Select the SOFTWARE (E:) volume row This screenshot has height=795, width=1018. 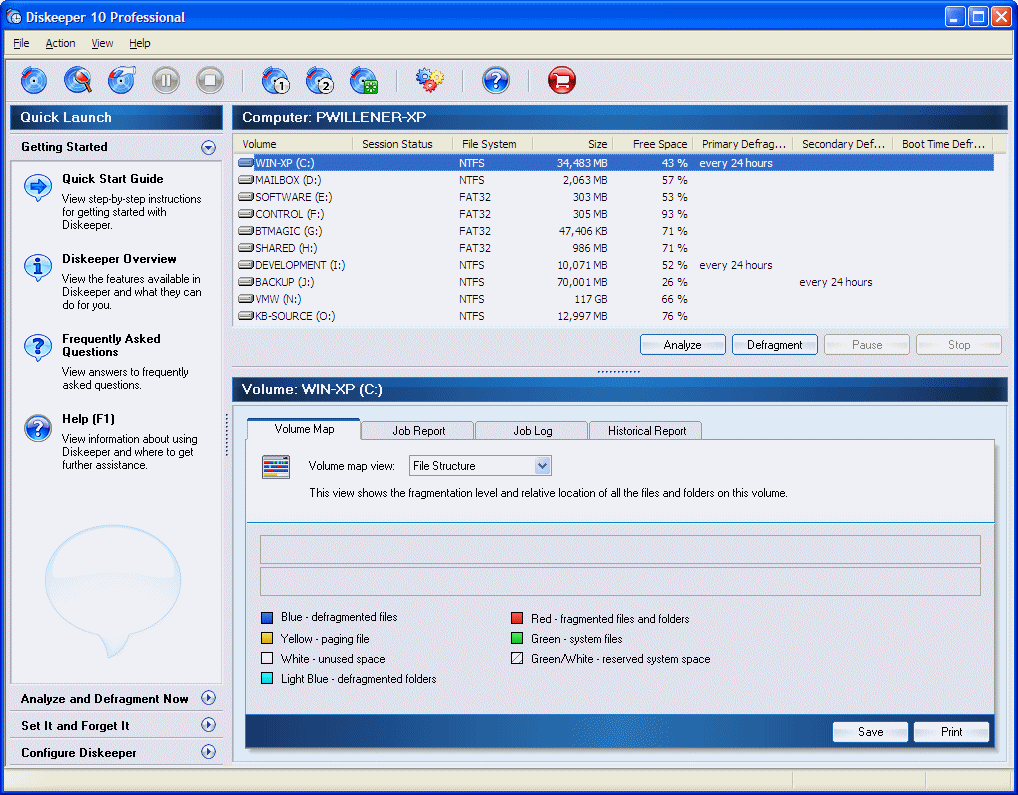click(614, 197)
